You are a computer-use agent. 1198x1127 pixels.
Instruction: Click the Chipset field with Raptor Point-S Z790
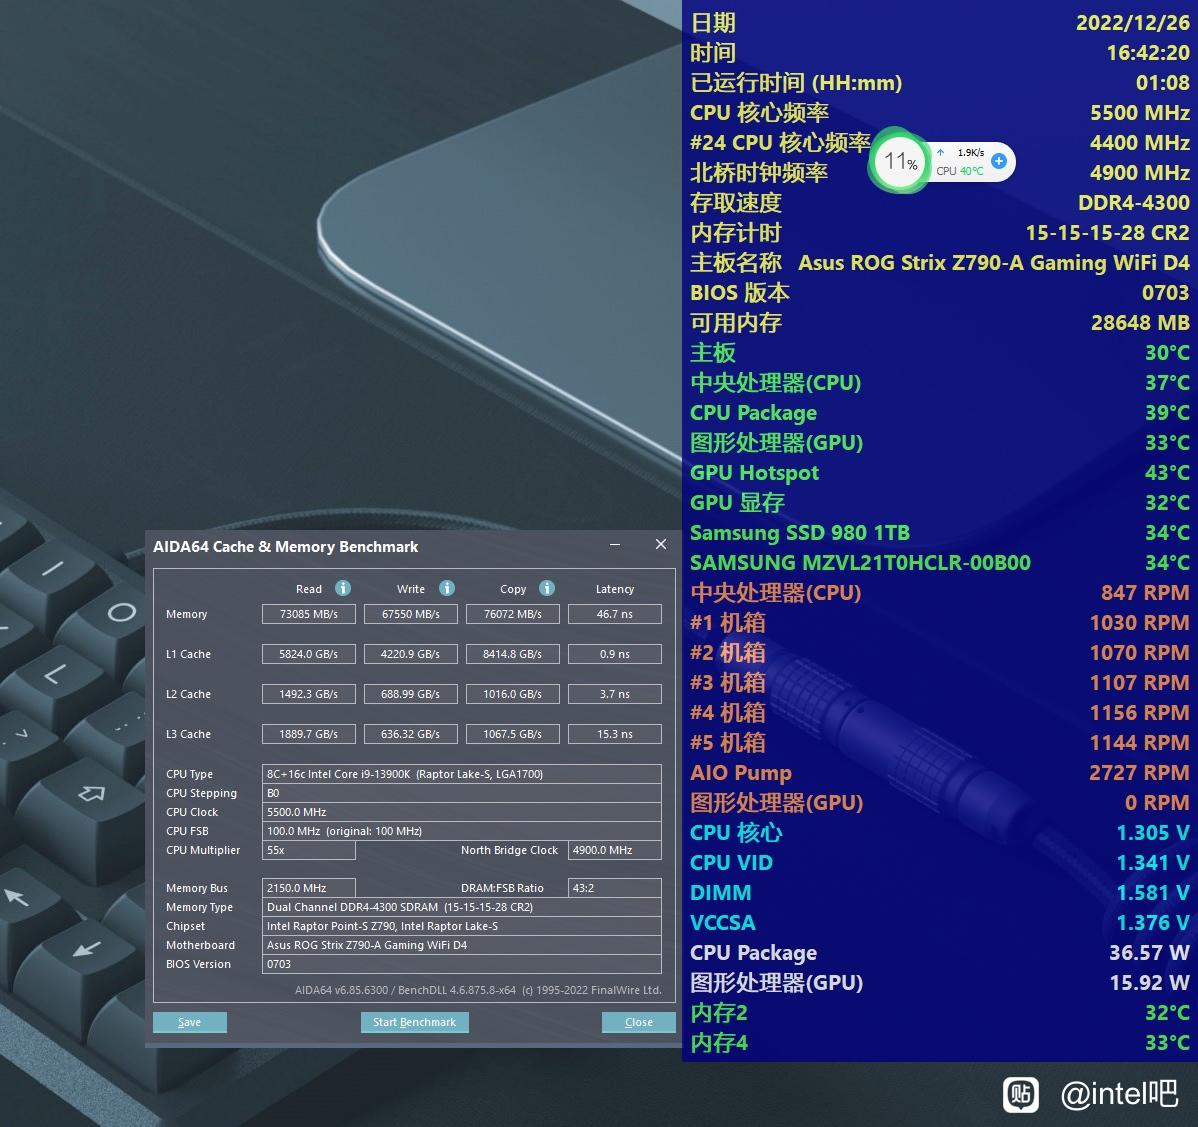[461, 926]
